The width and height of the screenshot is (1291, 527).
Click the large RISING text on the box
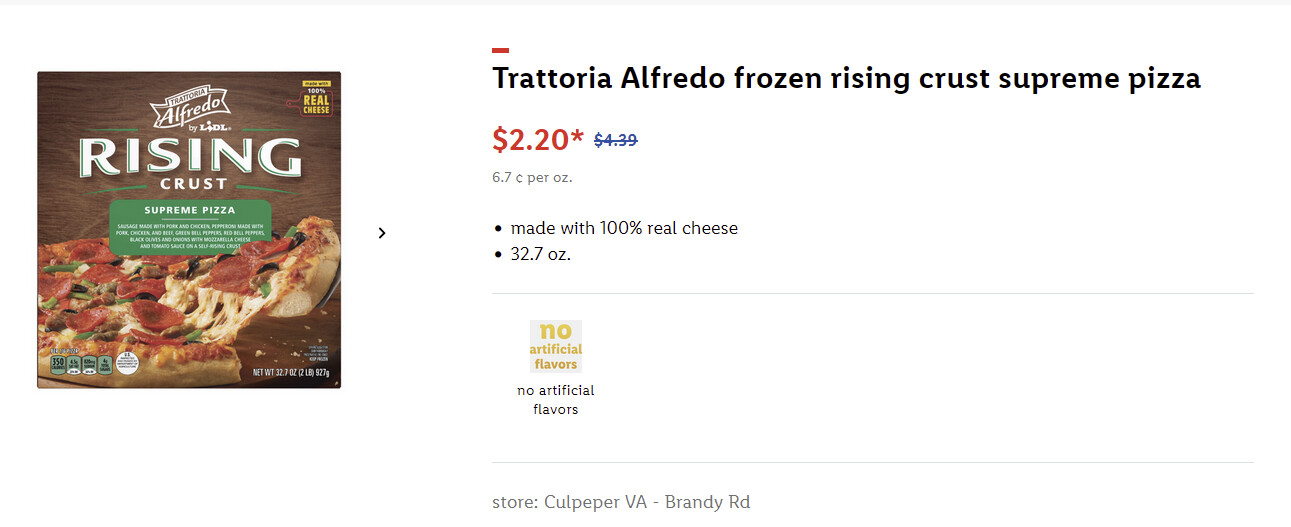coord(189,157)
